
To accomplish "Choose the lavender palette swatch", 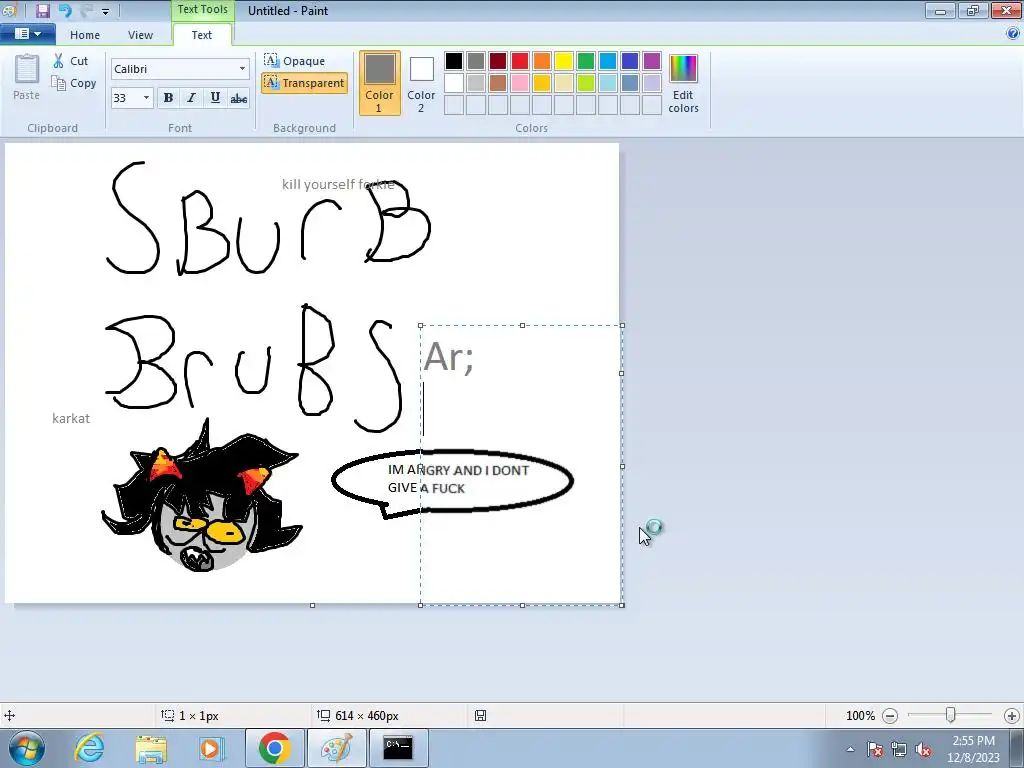I will (652, 83).
